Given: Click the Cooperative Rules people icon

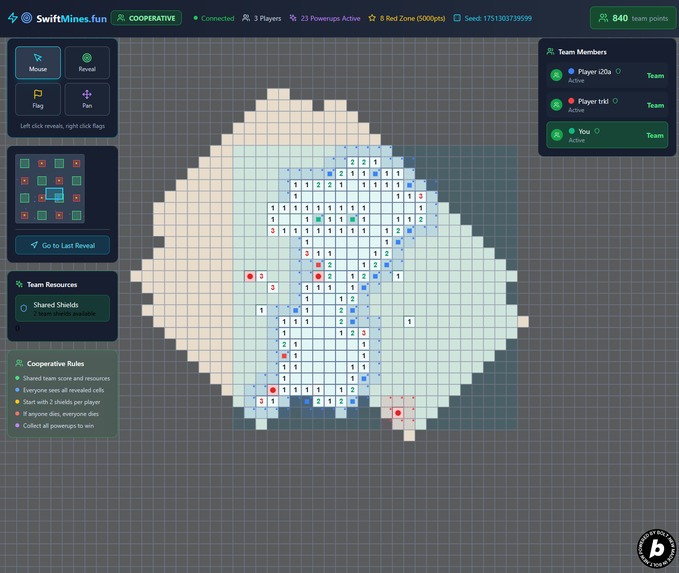Looking at the screenshot, I should 19,363.
